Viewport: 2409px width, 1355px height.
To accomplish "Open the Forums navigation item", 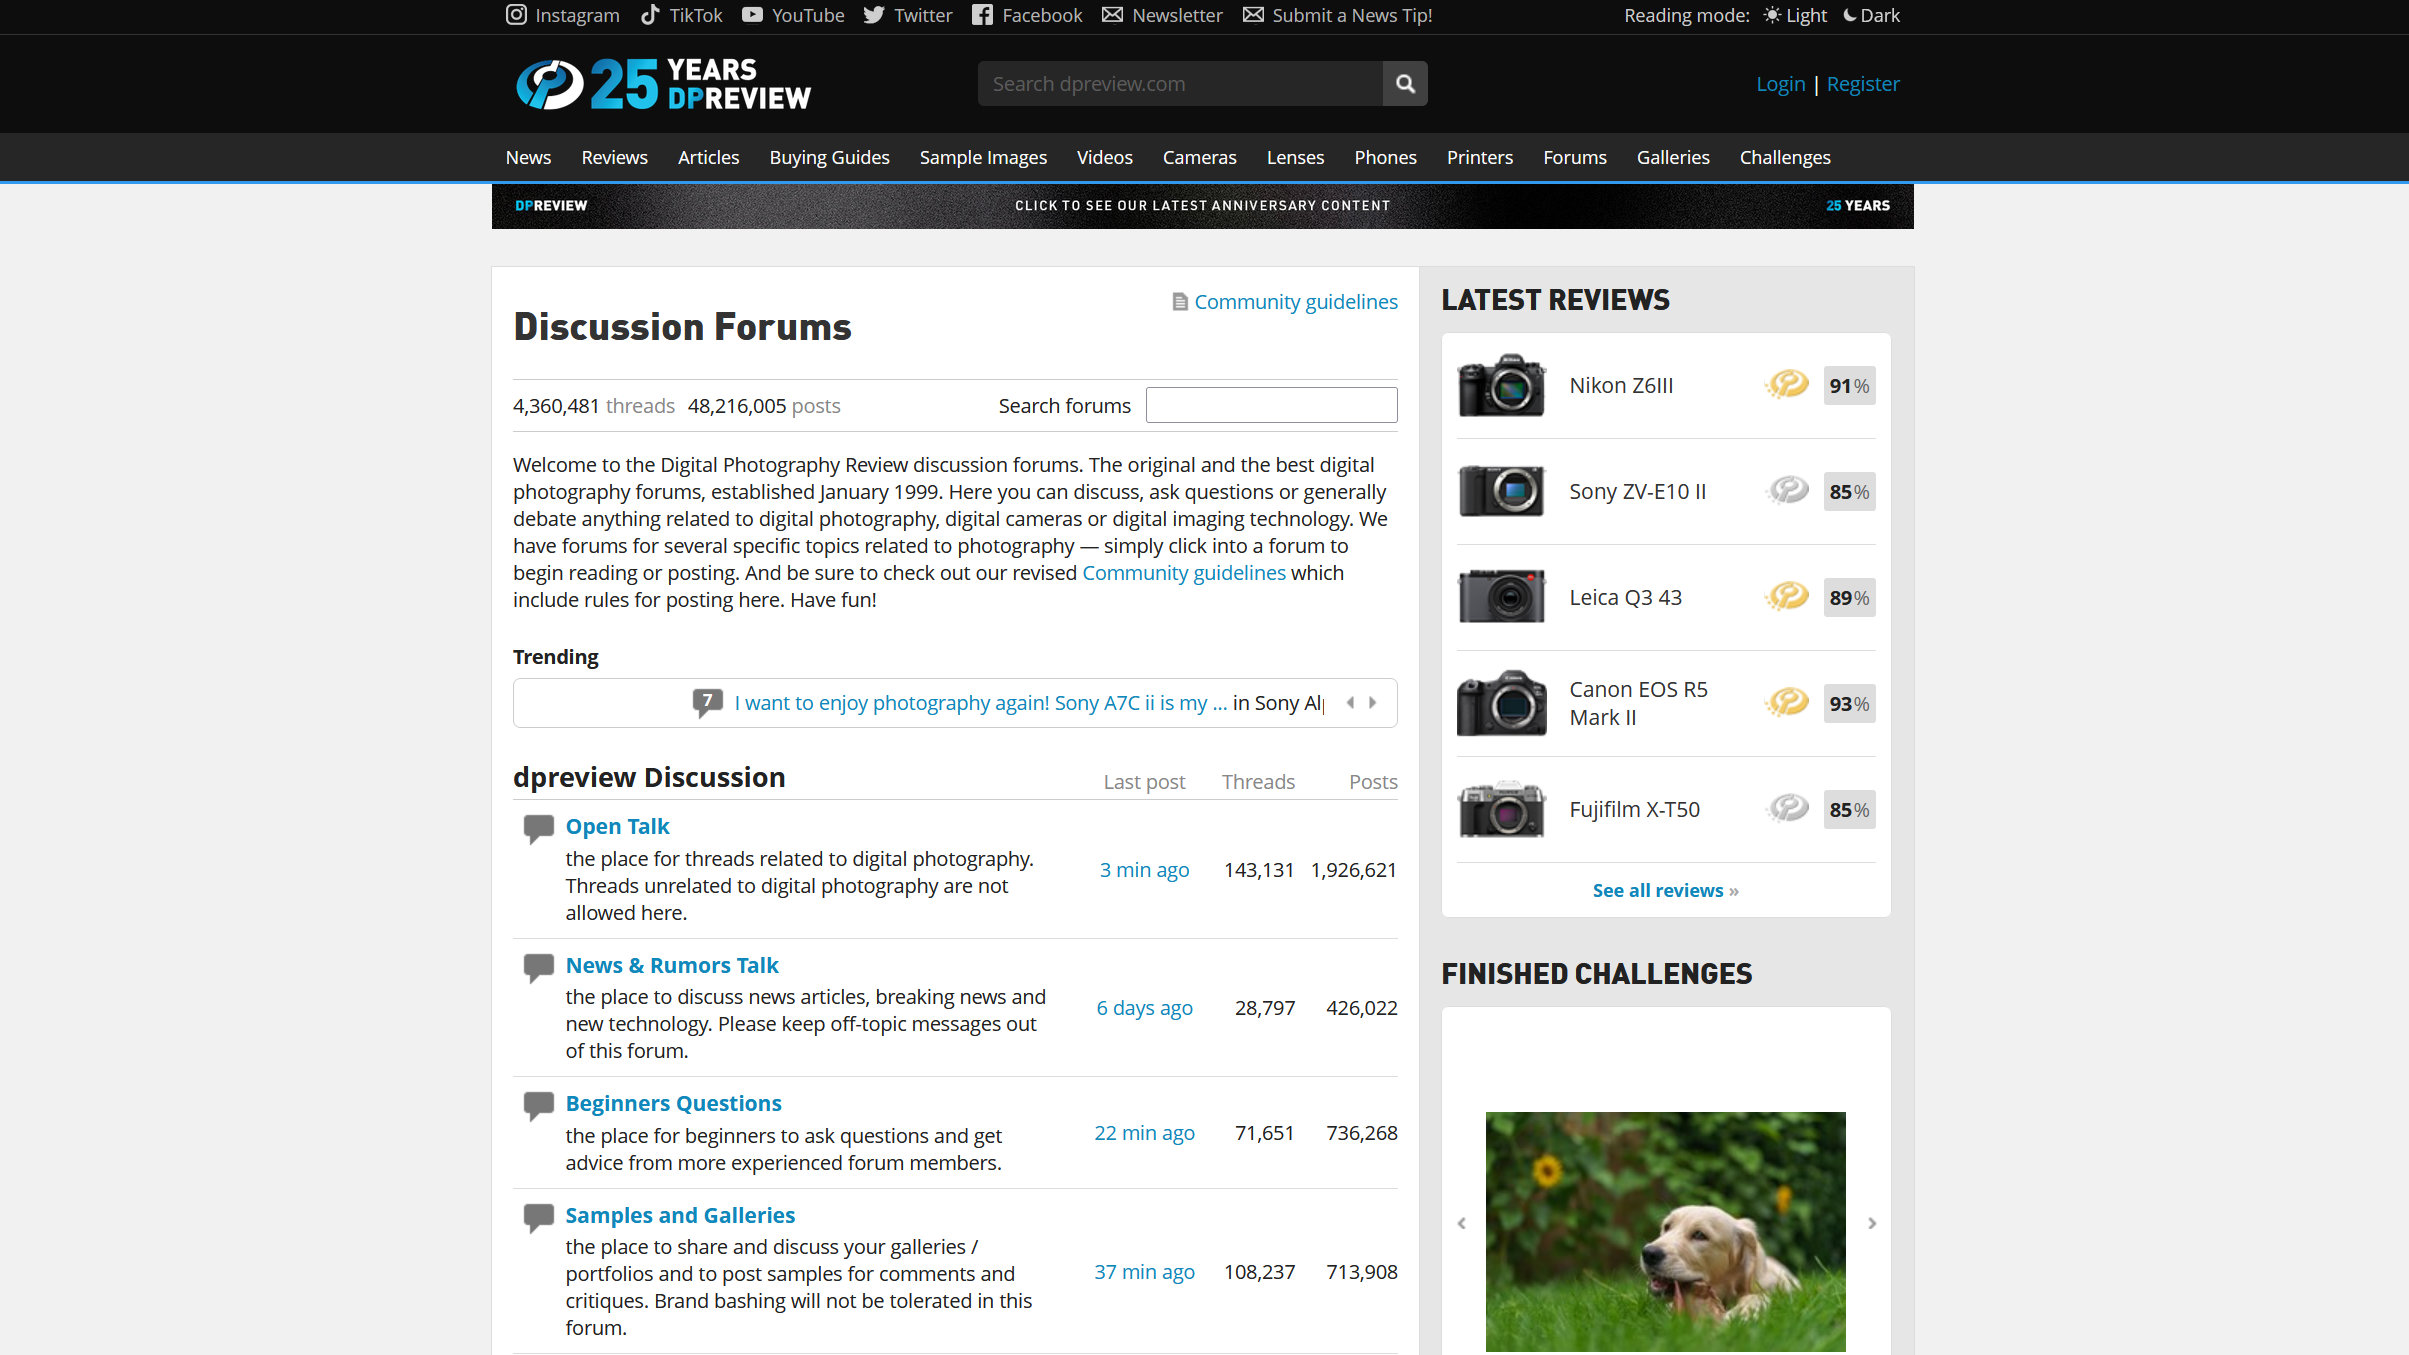I will click(x=1574, y=157).
